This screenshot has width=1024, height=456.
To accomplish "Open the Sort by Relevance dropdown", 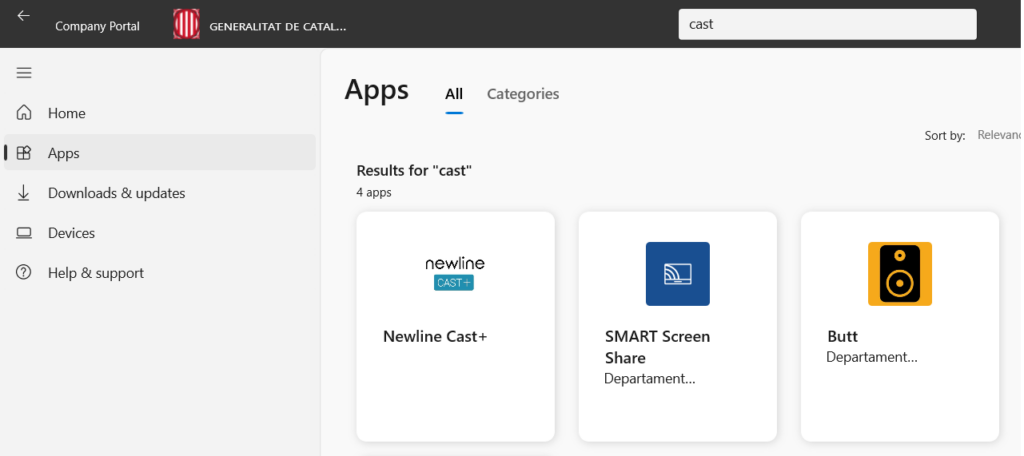I will [998, 135].
